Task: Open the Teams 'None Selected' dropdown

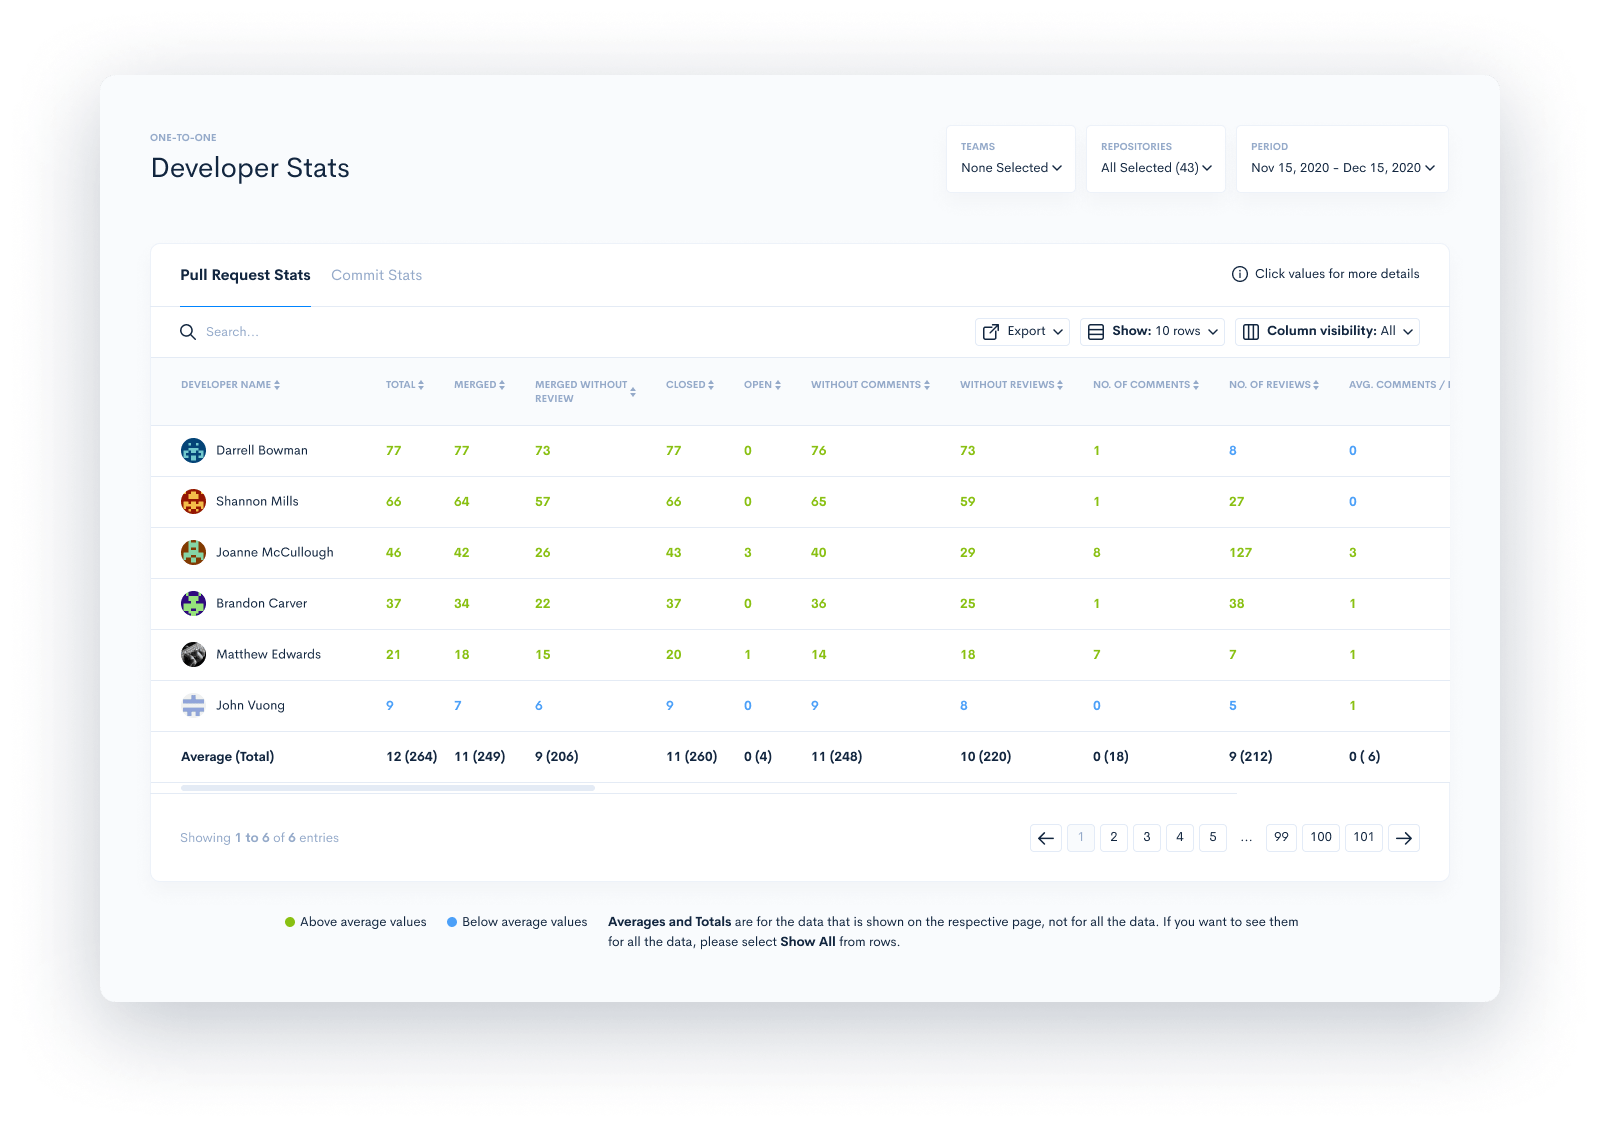Action: click(x=1010, y=168)
